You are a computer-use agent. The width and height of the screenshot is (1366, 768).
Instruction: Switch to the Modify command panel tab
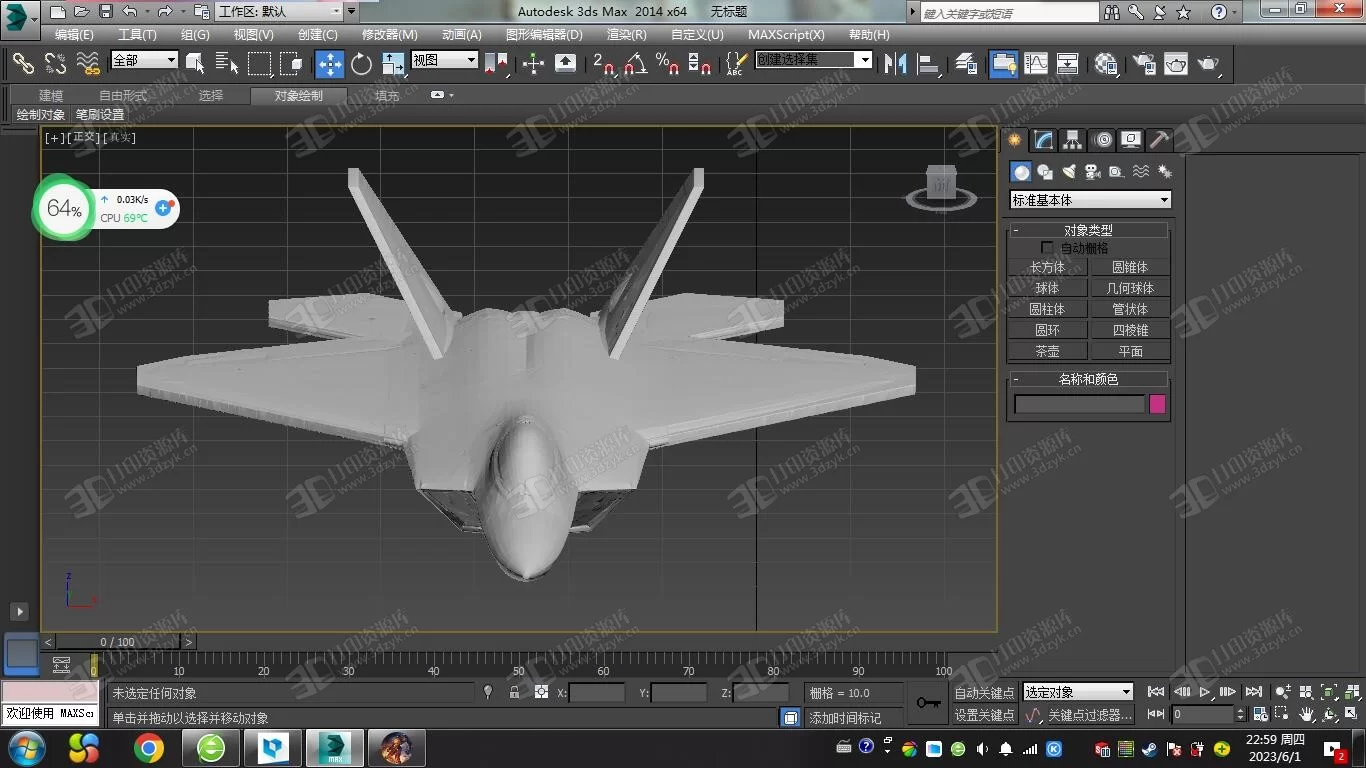pos(1044,140)
